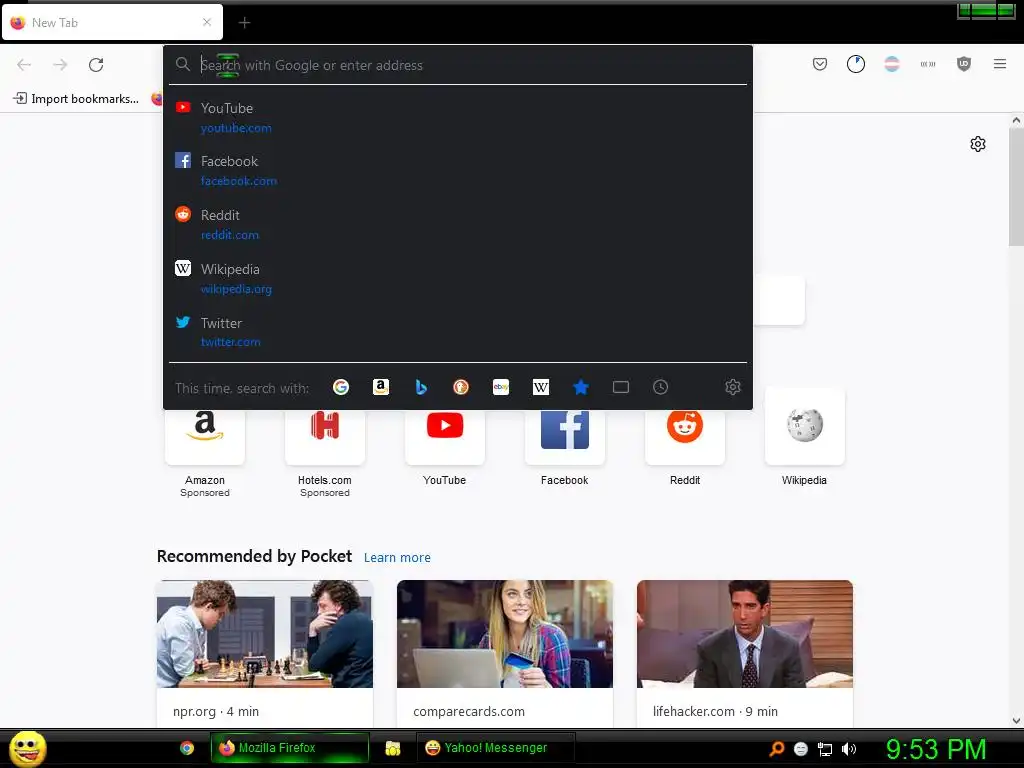Pick the DuckDuckGo search icon

click(x=461, y=387)
